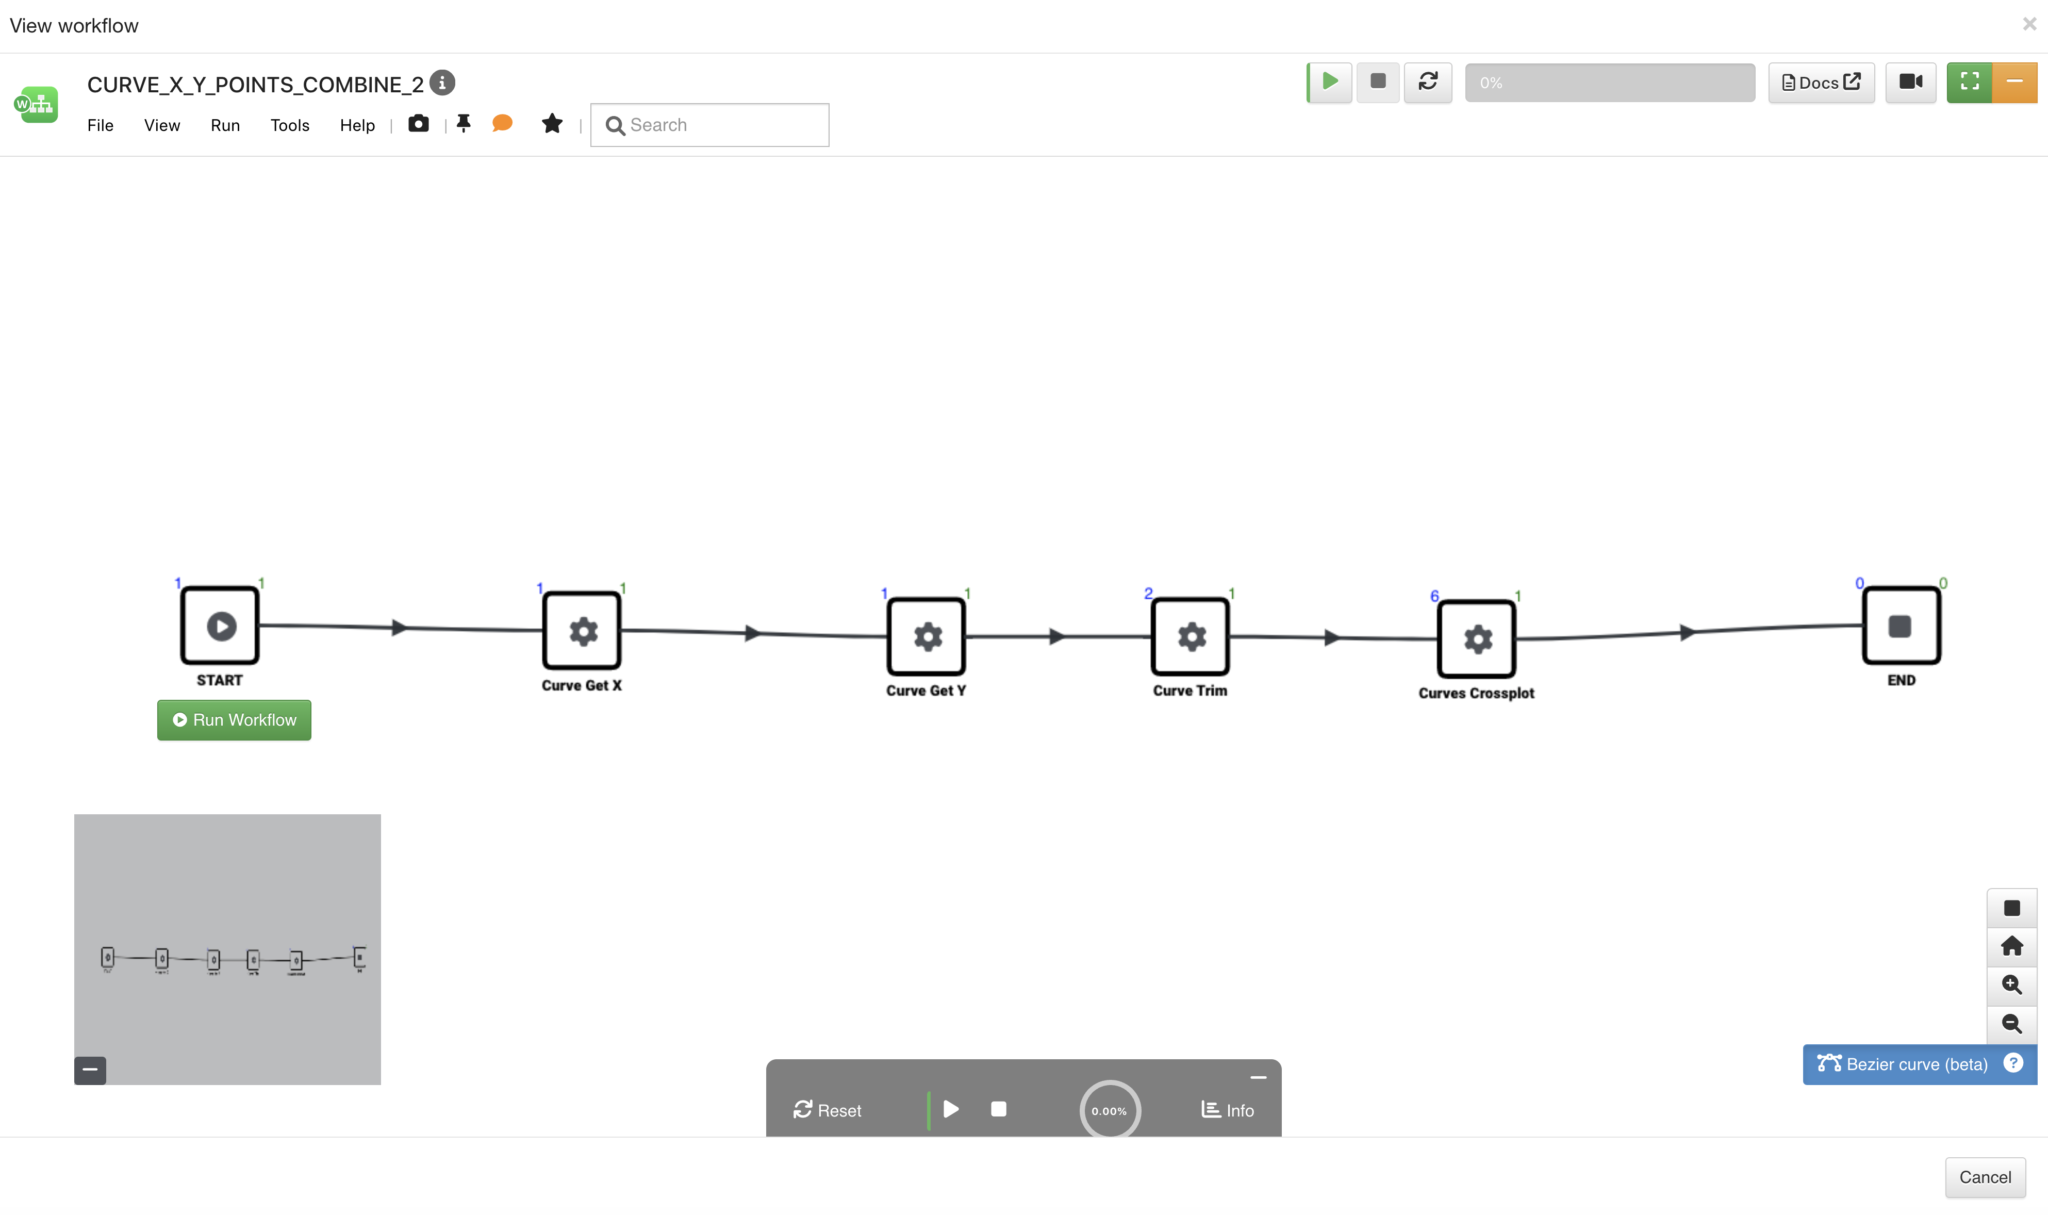The width and height of the screenshot is (2048, 1215).
Task: Open Docs in a new window
Action: [x=1819, y=82]
